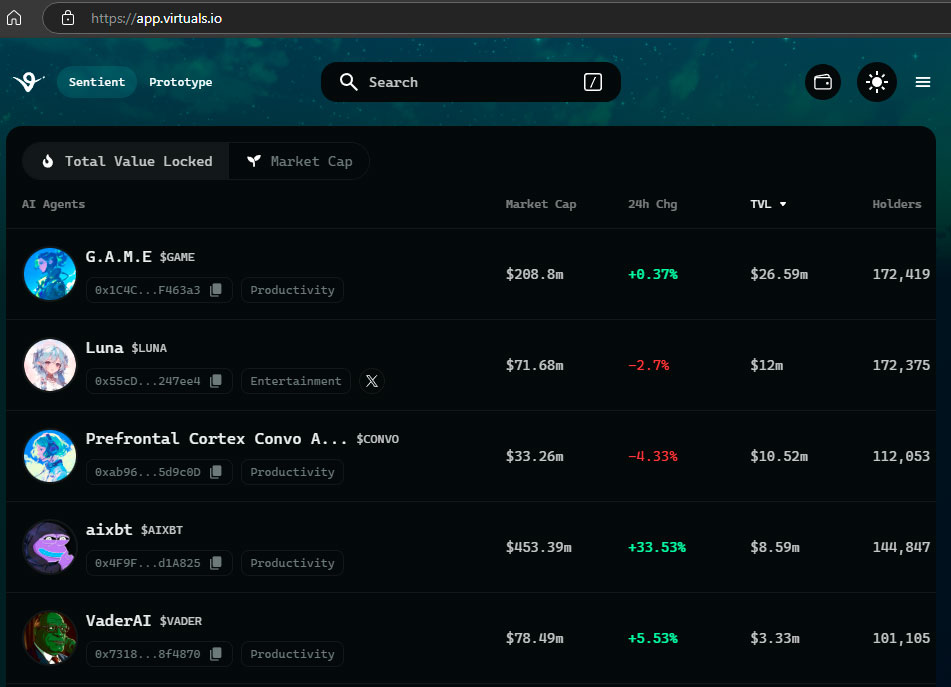
Task: Focus the Search input field
Action: (471, 82)
